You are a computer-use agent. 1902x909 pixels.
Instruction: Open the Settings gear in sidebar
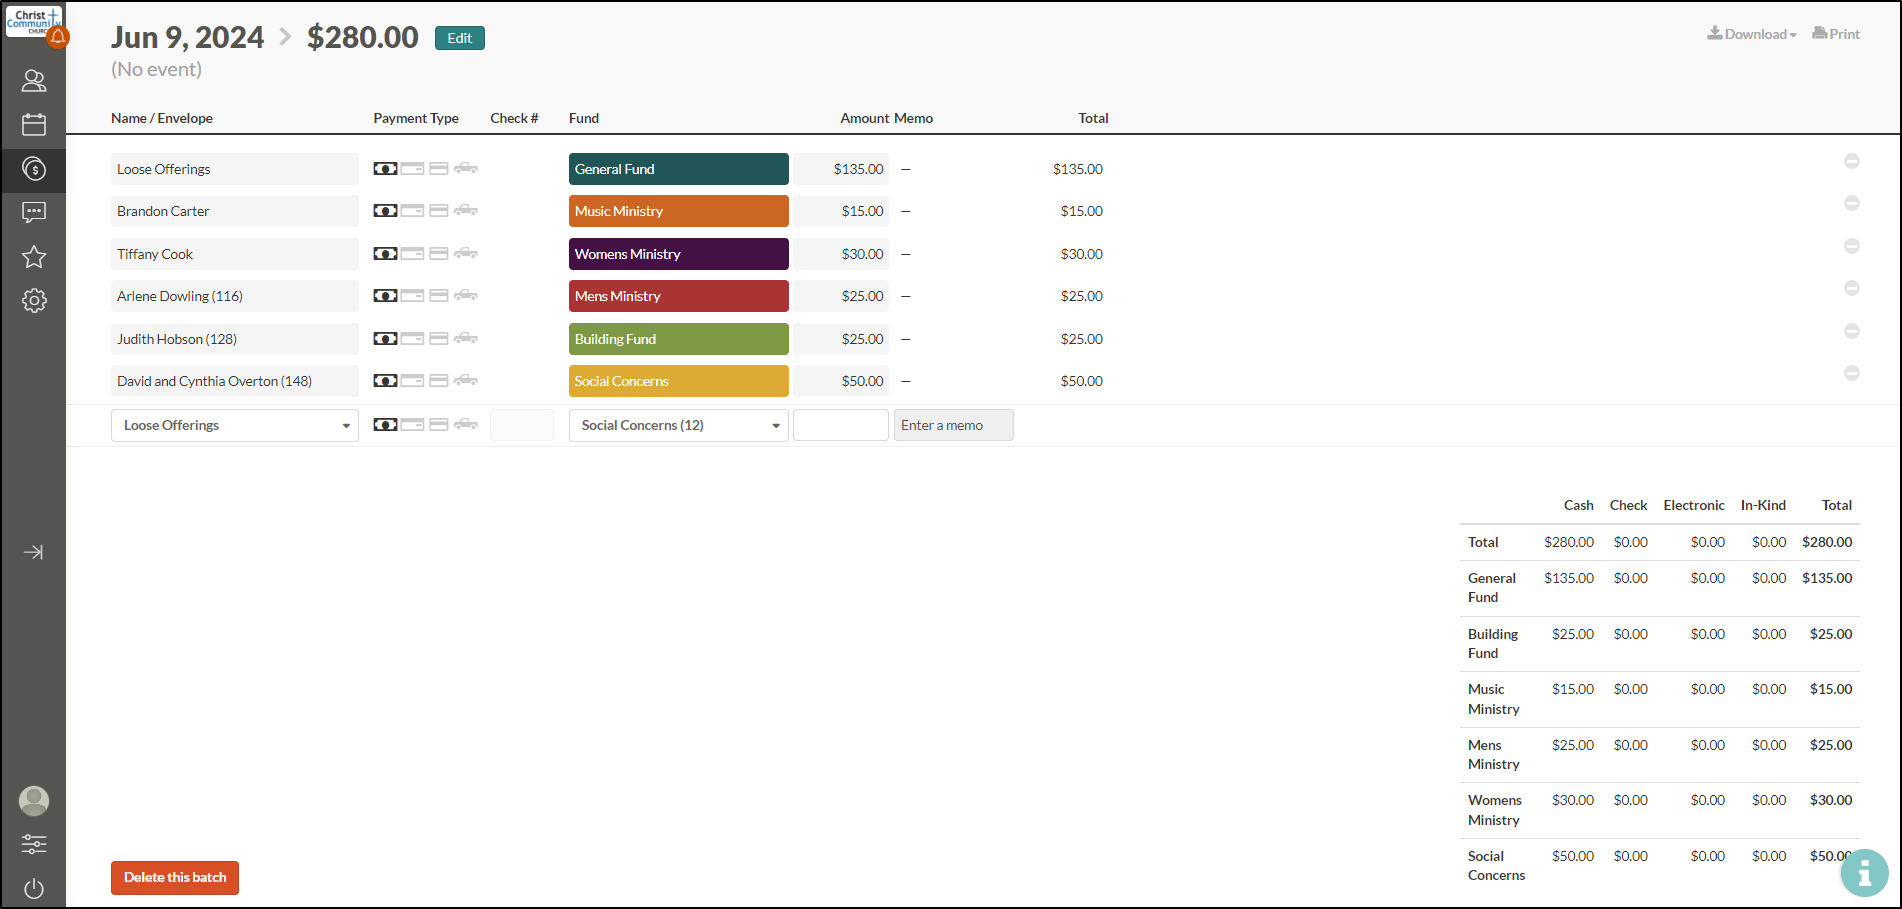pos(34,301)
